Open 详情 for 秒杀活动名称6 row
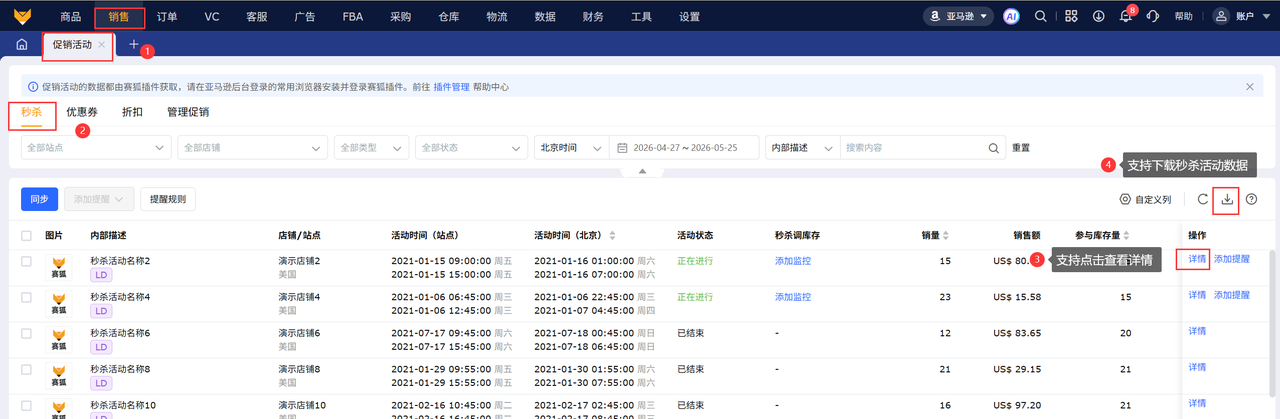The width and height of the screenshot is (1280, 419). [x=1197, y=331]
